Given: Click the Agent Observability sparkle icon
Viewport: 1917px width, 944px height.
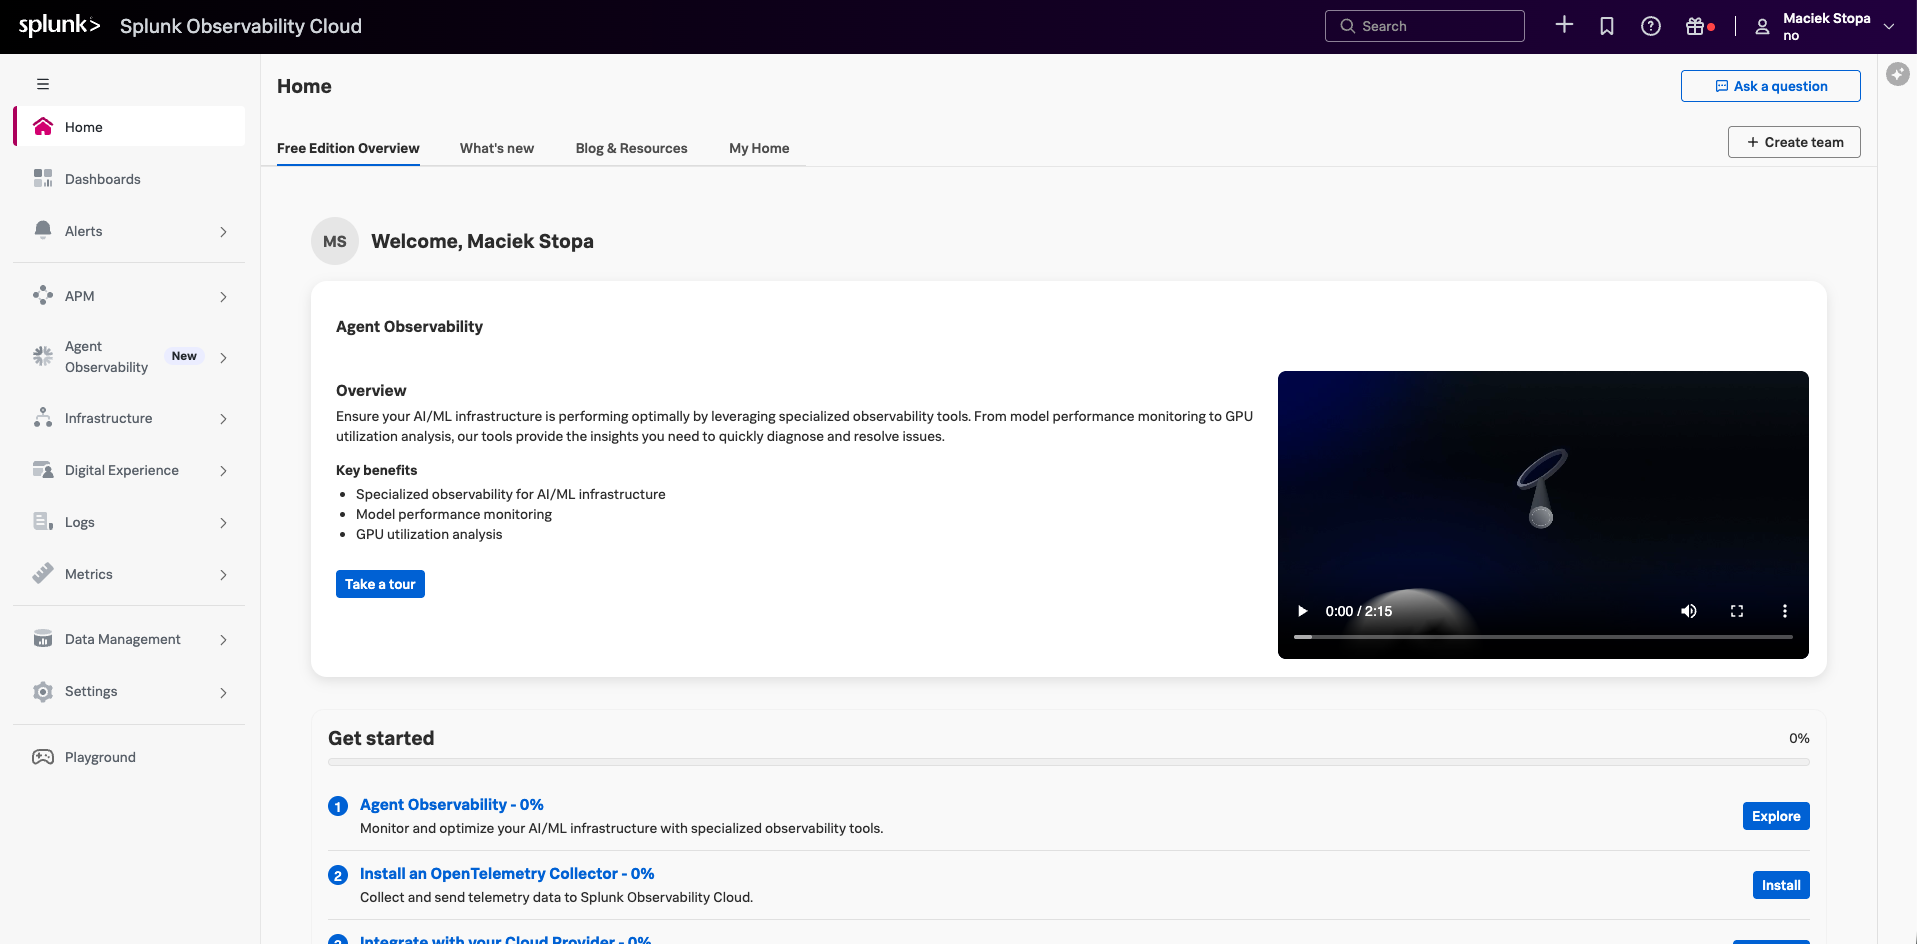Looking at the screenshot, I should tap(43, 356).
